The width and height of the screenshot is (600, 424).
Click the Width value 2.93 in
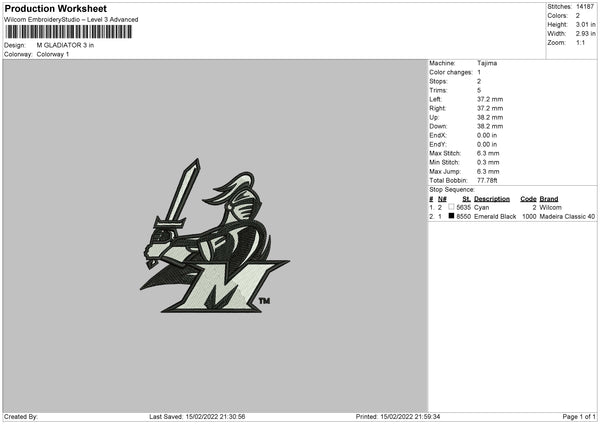(585, 34)
